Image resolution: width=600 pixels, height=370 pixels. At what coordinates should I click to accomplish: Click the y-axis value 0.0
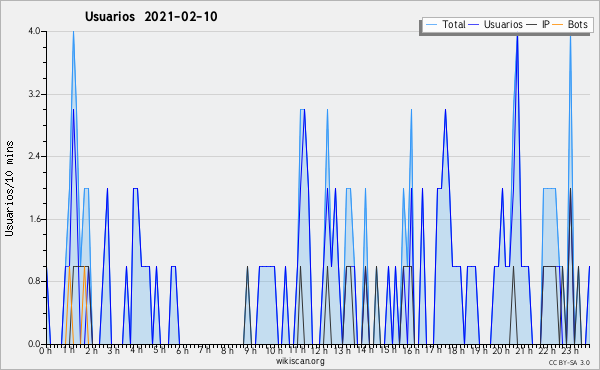34,344
